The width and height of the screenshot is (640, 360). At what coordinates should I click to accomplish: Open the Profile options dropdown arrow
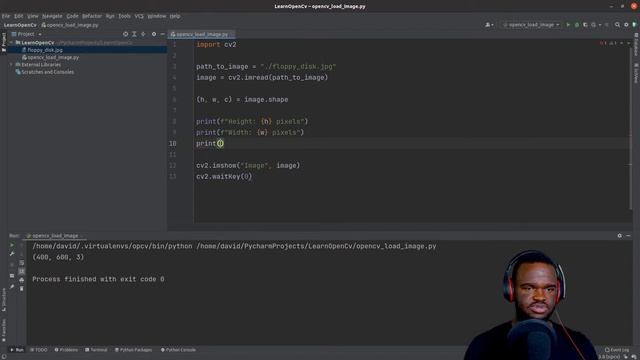[x=600, y=25]
